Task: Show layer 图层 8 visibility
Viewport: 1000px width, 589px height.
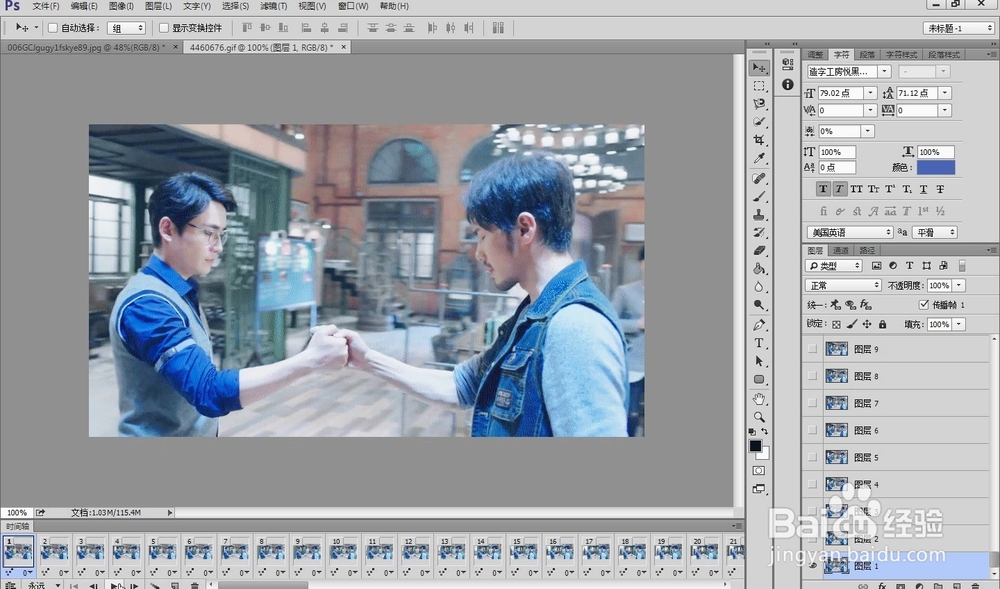Action: click(x=812, y=376)
